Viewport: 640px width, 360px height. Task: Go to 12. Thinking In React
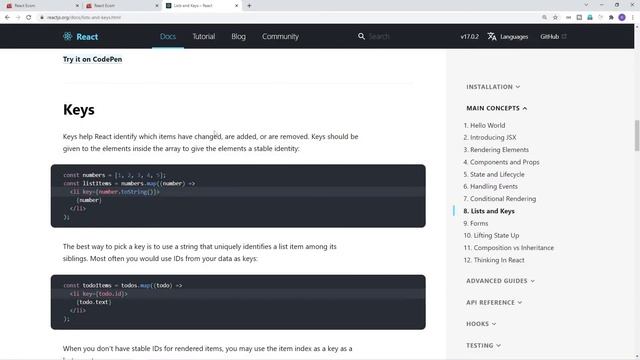click(494, 260)
